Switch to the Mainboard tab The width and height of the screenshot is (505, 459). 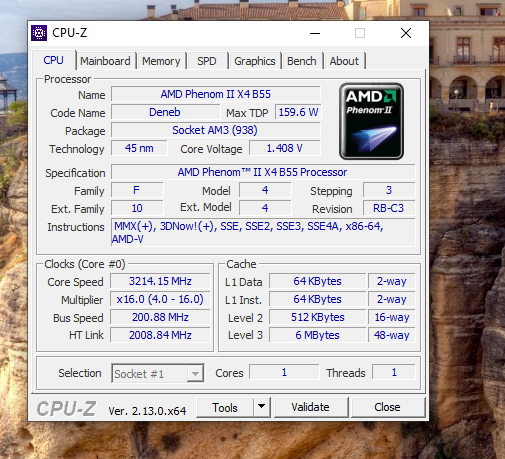[x=105, y=61]
